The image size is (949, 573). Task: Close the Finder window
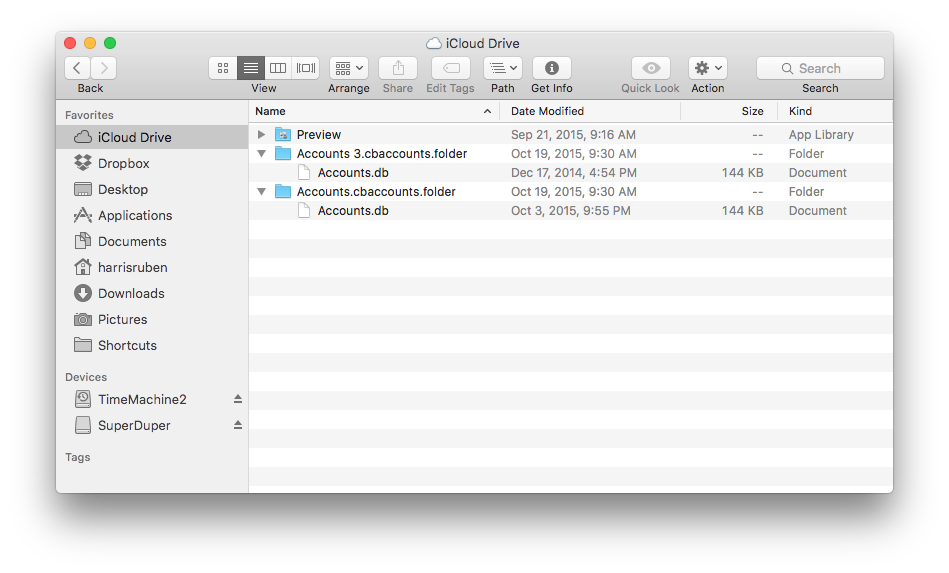(x=70, y=43)
